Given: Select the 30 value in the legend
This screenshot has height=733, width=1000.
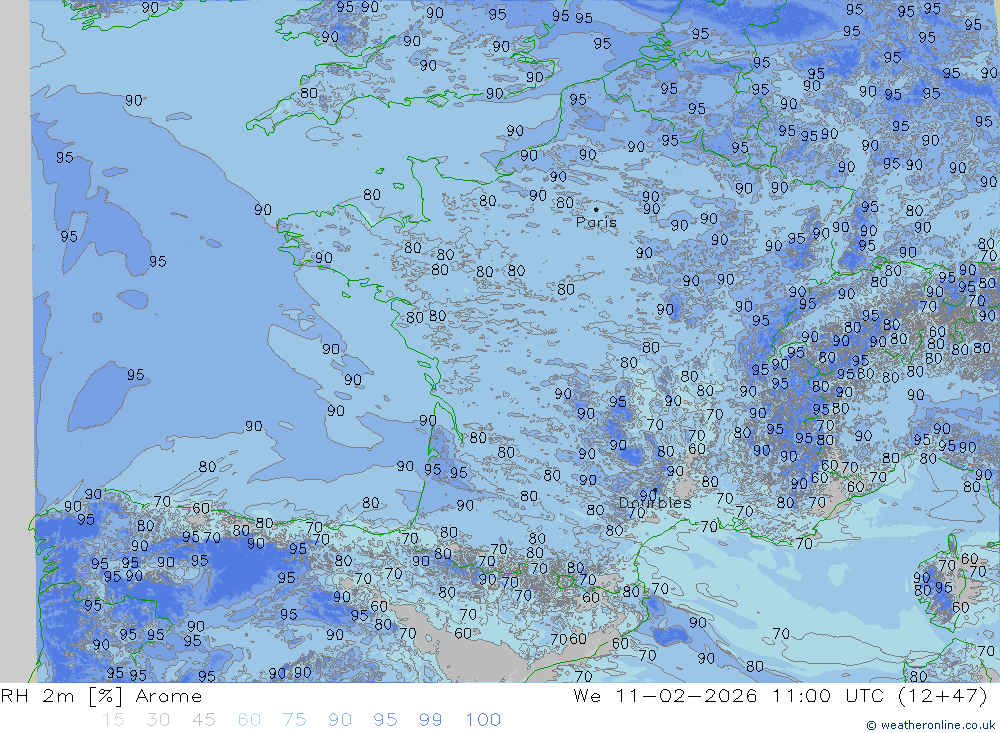Looking at the screenshot, I should [158, 720].
